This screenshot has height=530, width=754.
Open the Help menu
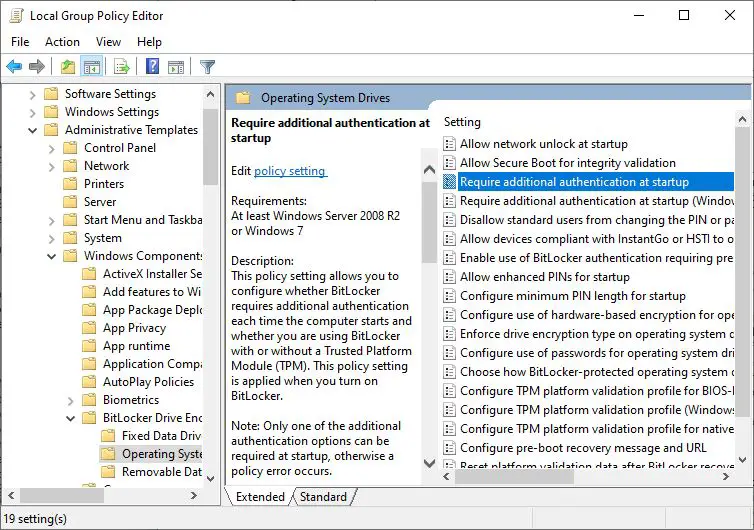[149, 42]
